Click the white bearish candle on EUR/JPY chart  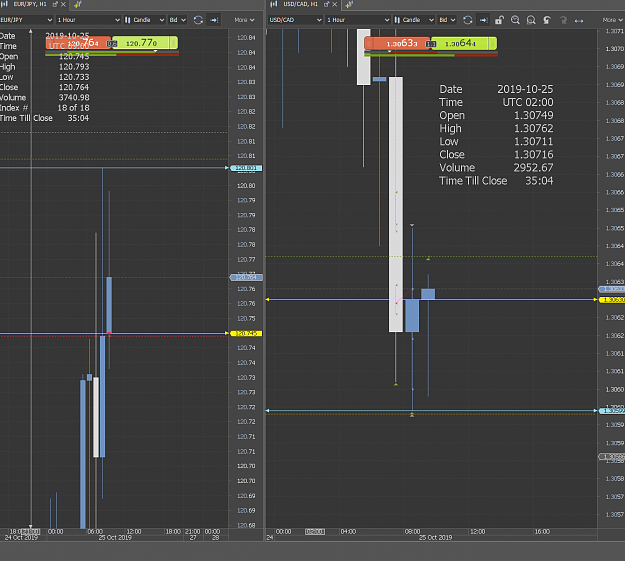(96, 417)
